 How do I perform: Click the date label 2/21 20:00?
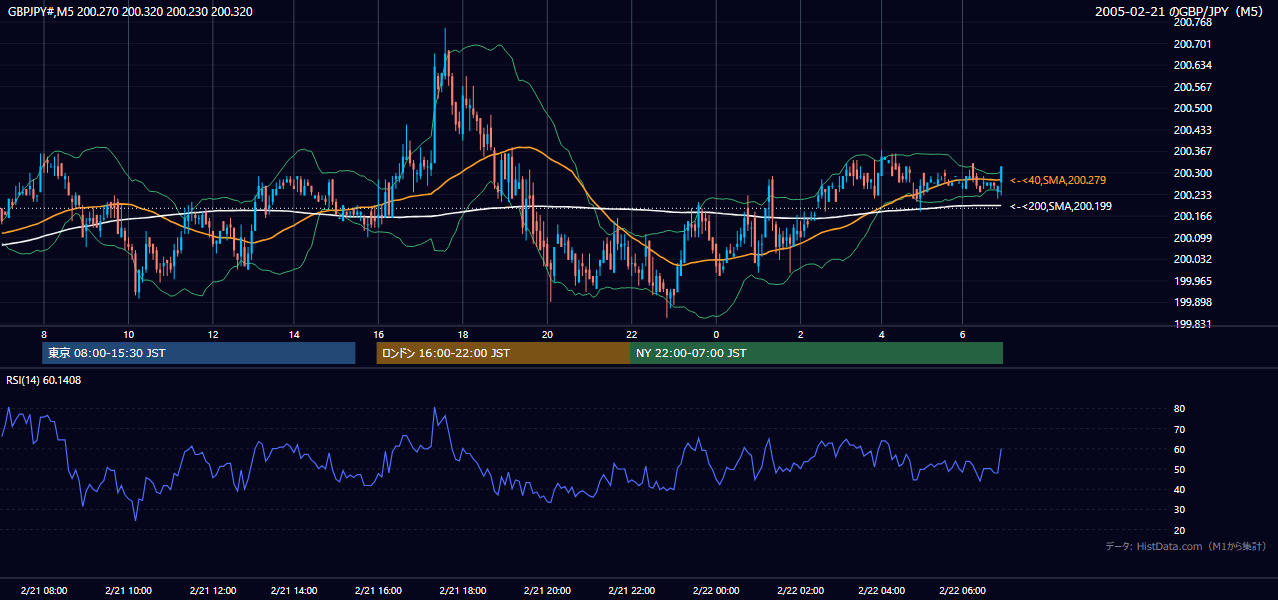click(x=547, y=591)
